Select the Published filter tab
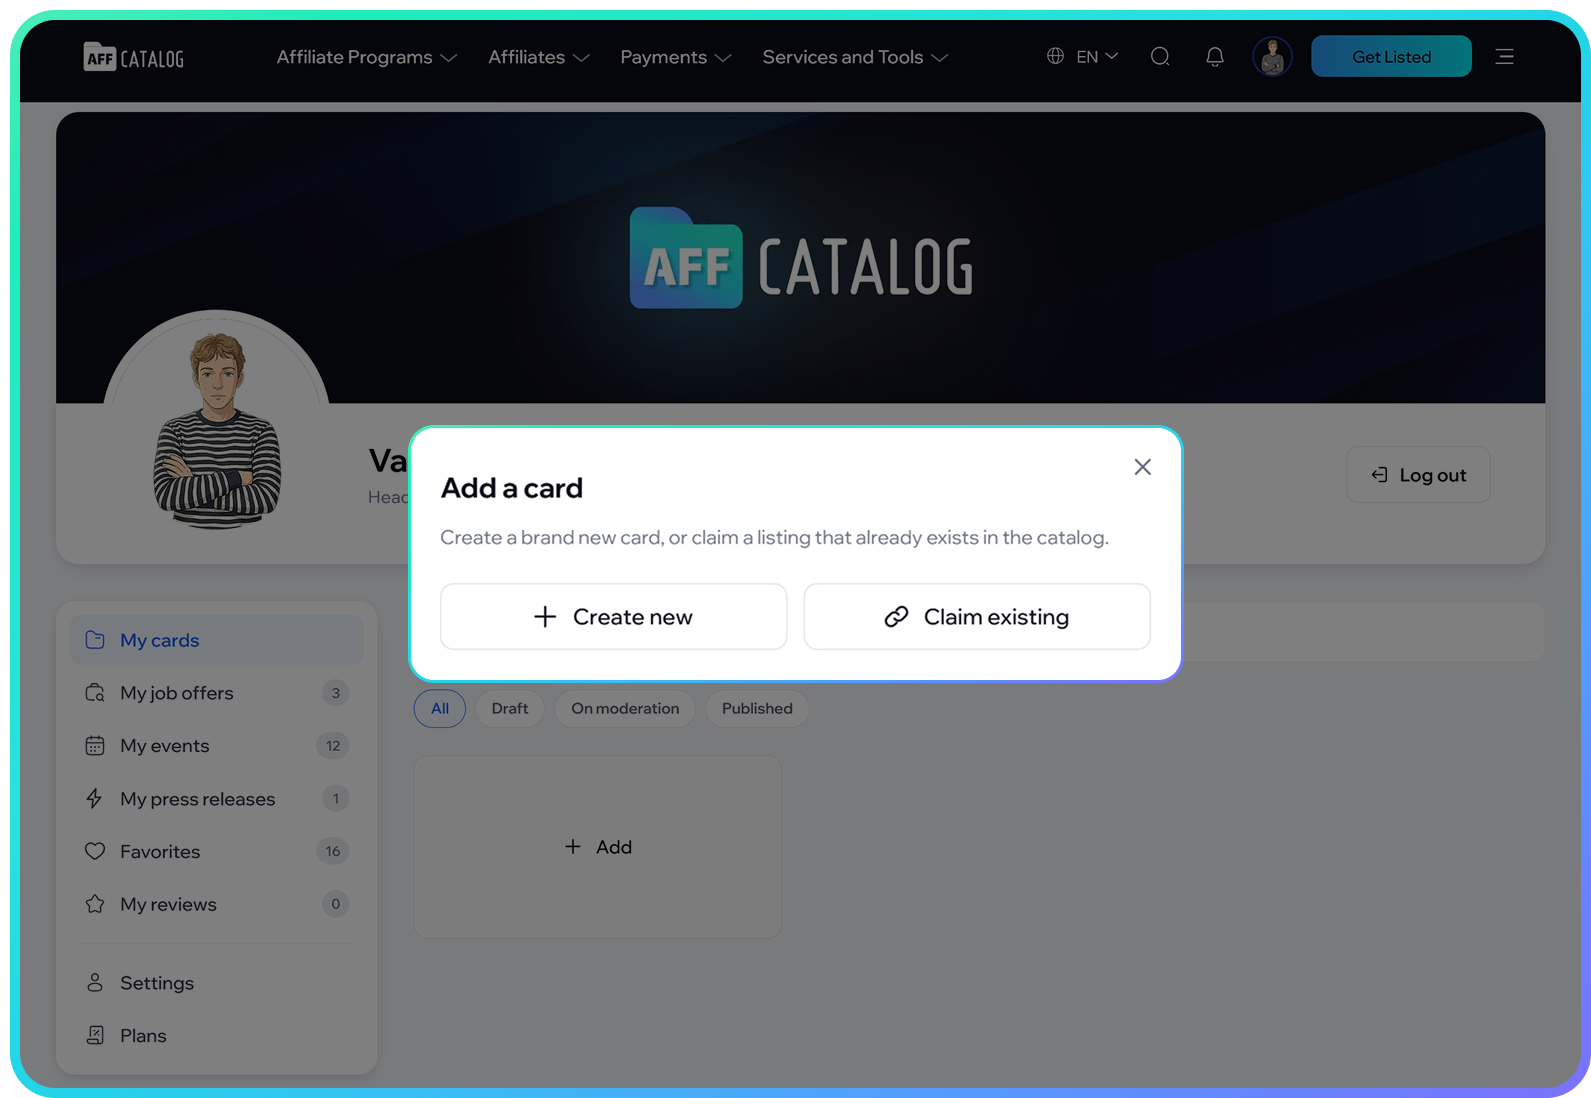The height and width of the screenshot is (1098, 1591). (757, 708)
